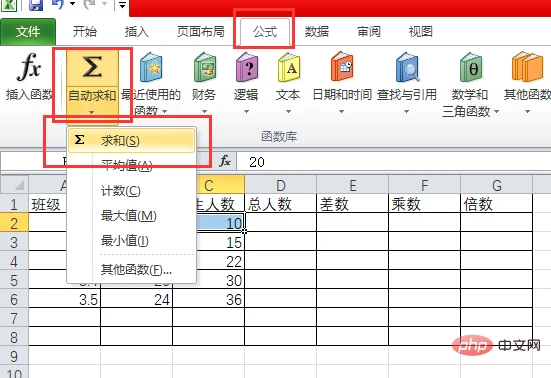Switch to the Formulas (公式) tab
The height and width of the screenshot is (378, 551).
pyautogui.click(x=265, y=32)
